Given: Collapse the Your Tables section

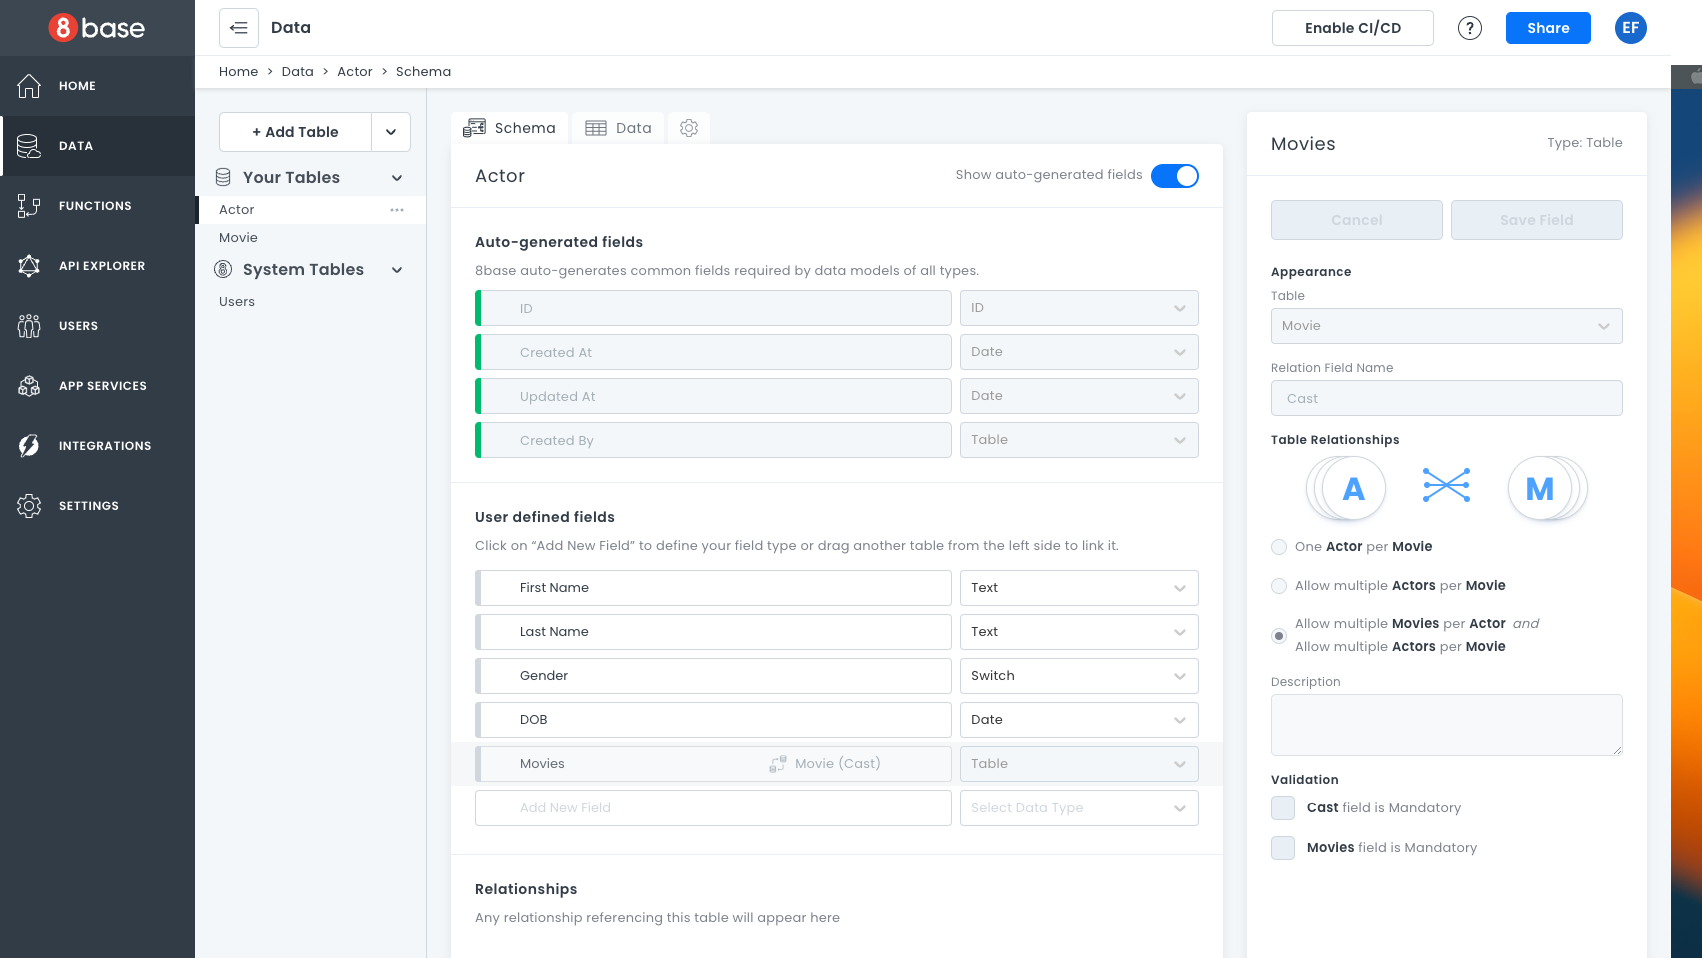Looking at the screenshot, I should pos(397,178).
